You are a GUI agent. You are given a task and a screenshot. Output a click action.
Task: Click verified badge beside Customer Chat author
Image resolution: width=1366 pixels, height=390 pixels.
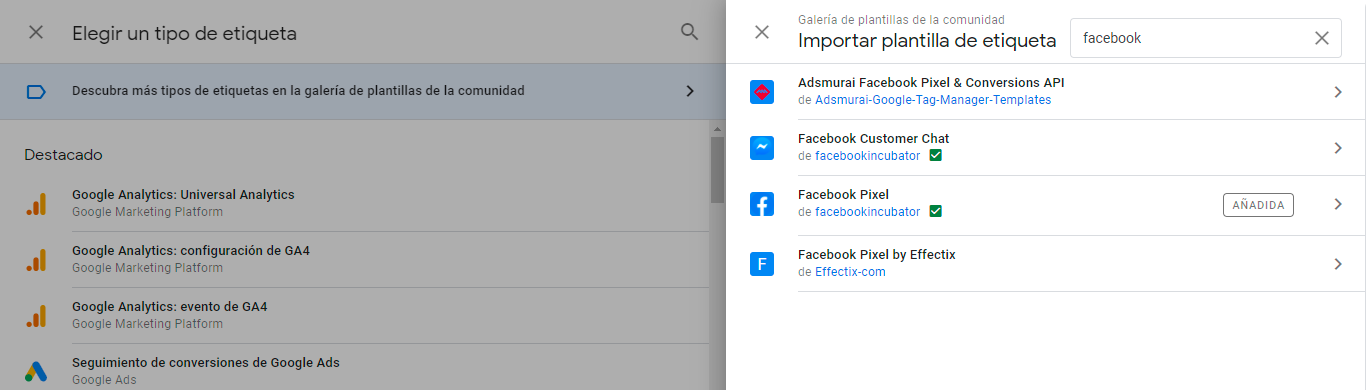pos(936,156)
